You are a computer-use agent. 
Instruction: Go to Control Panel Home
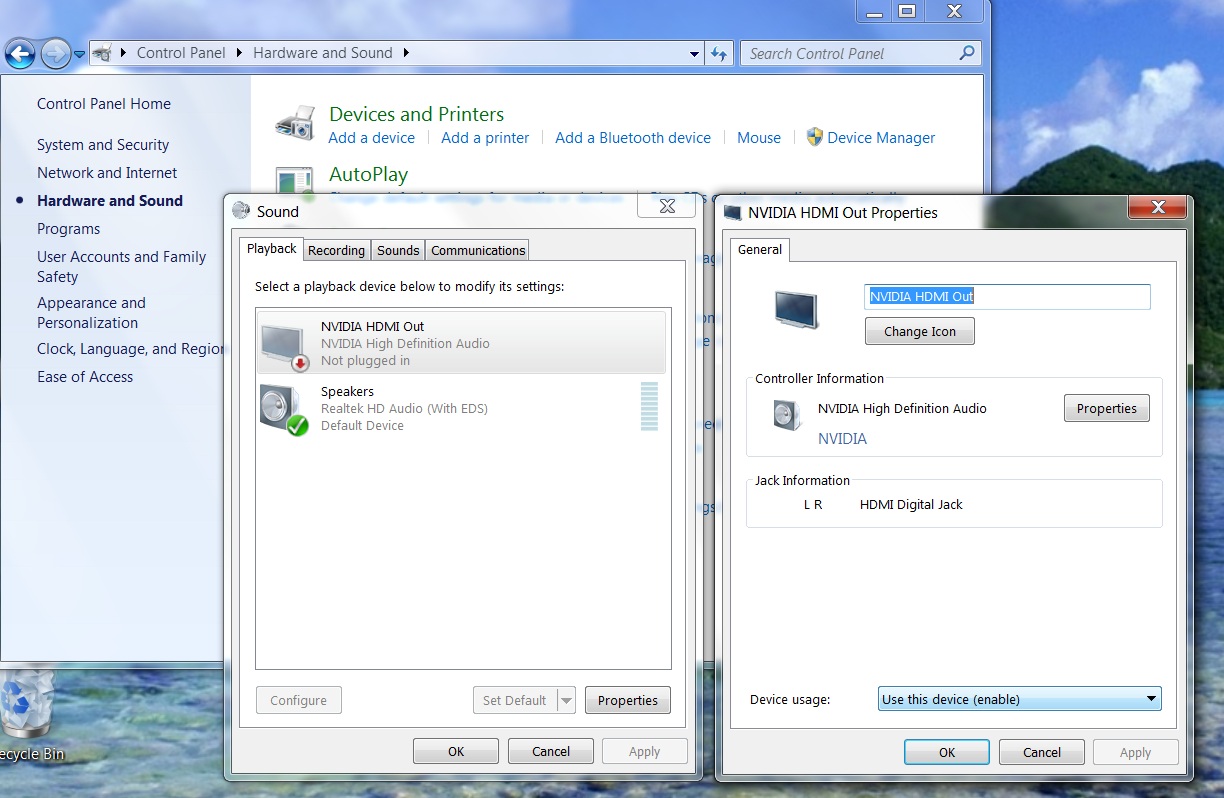104,104
